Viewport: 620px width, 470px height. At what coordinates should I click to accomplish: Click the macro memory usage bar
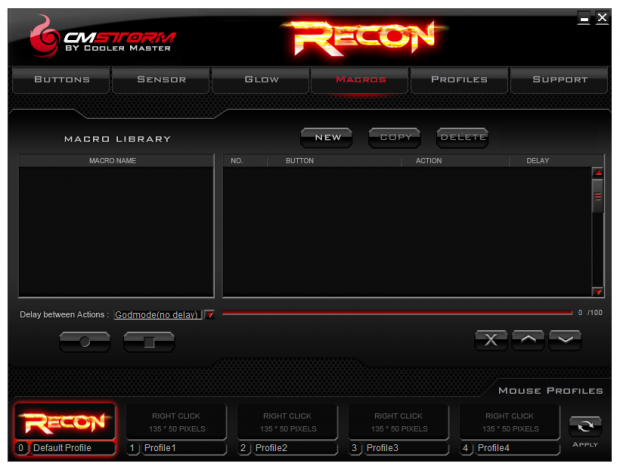click(397, 313)
